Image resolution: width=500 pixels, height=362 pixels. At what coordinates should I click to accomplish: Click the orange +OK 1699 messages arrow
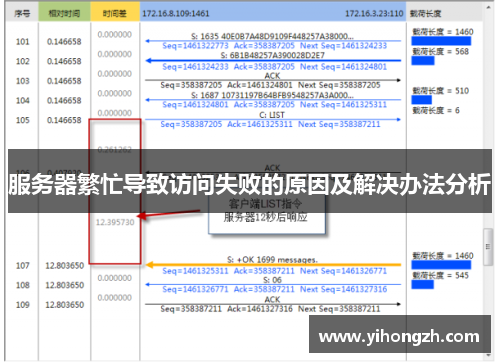(273, 265)
